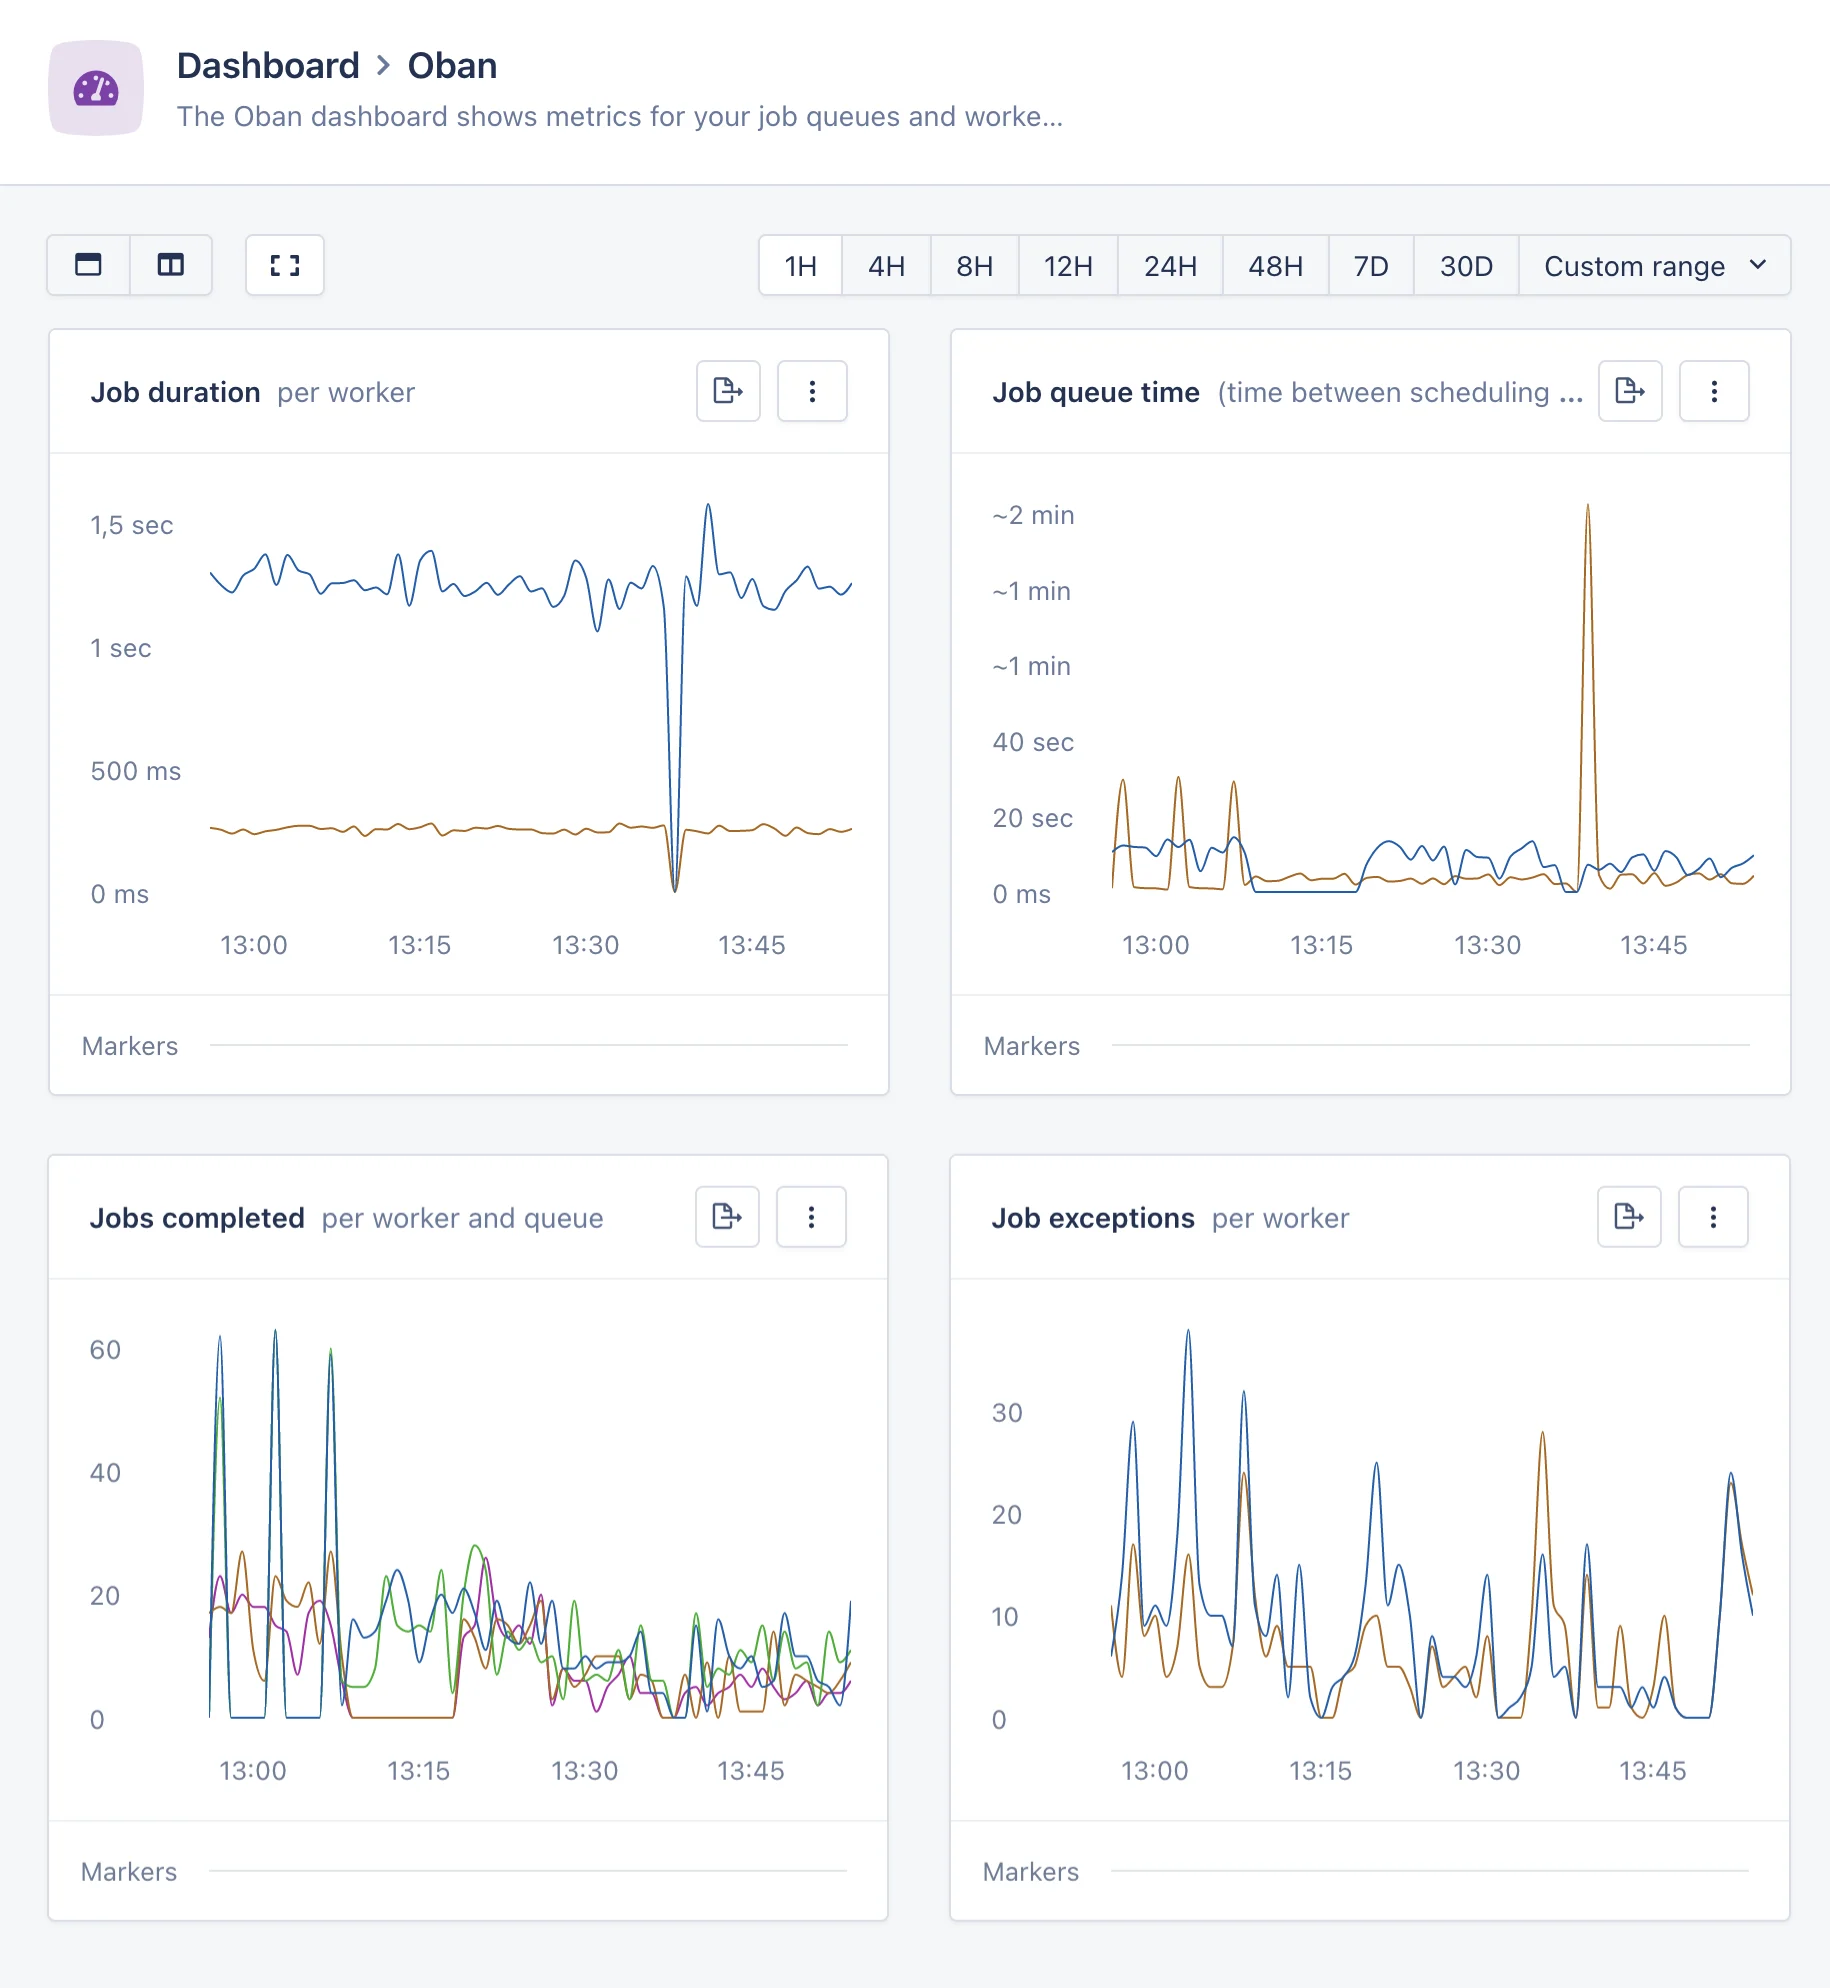Click the Jobs completed chart title
This screenshot has width=1830, height=1988.
(197, 1218)
